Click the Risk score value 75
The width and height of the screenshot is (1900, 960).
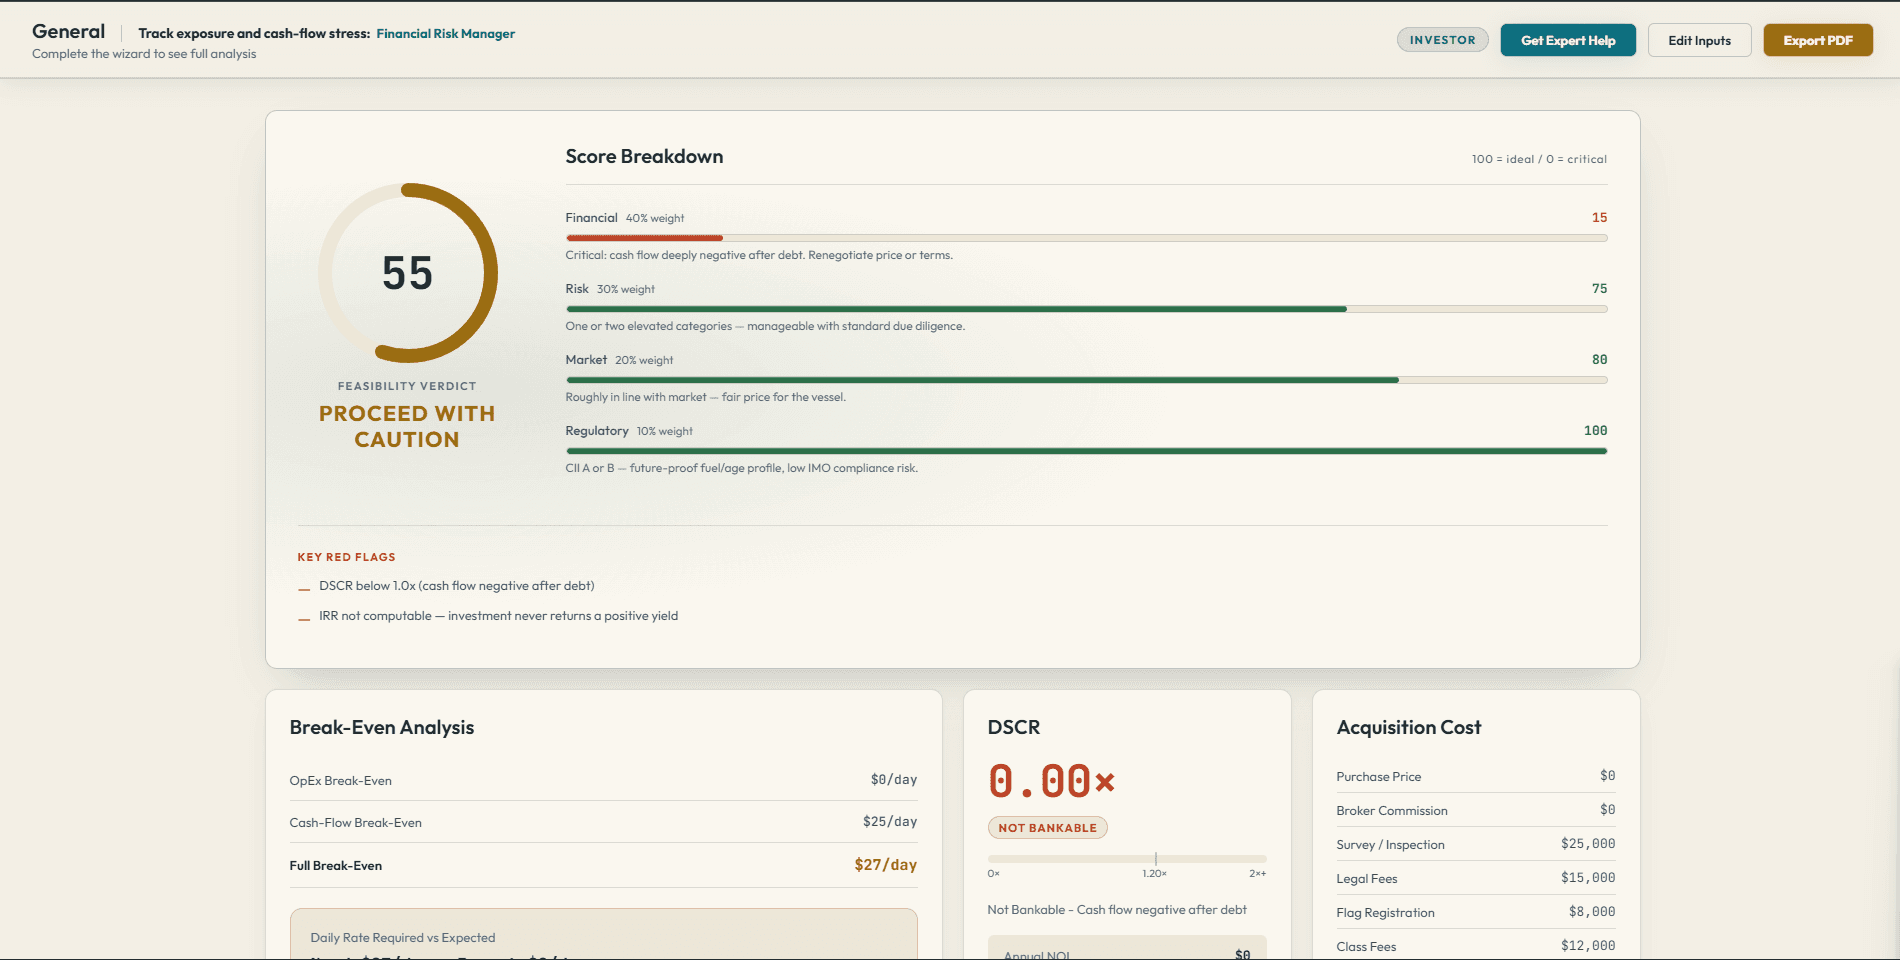click(1599, 289)
